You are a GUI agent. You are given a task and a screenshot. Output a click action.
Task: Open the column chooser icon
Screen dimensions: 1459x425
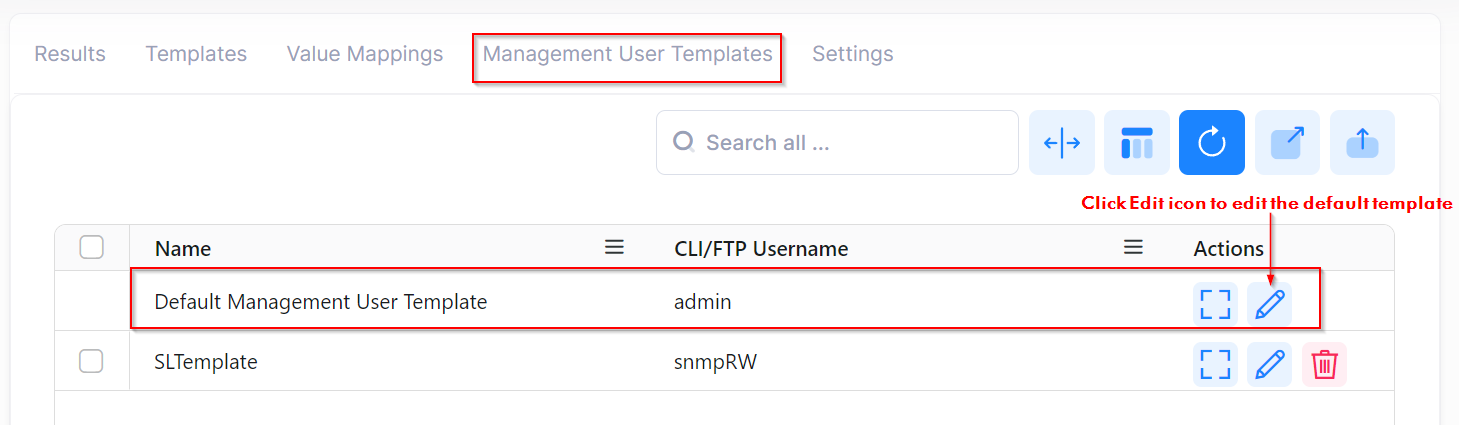(x=1137, y=143)
